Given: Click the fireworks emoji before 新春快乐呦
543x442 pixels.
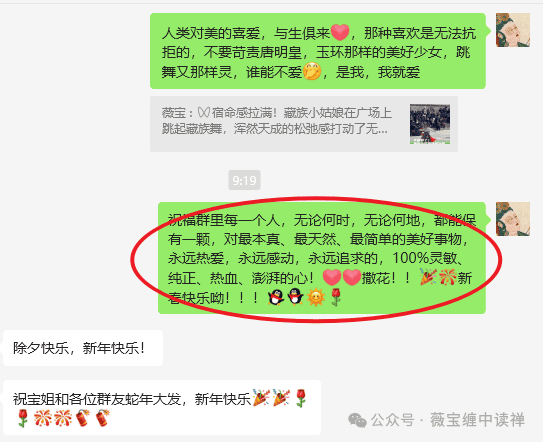Looking at the screenshot, I should click(447, 277).
